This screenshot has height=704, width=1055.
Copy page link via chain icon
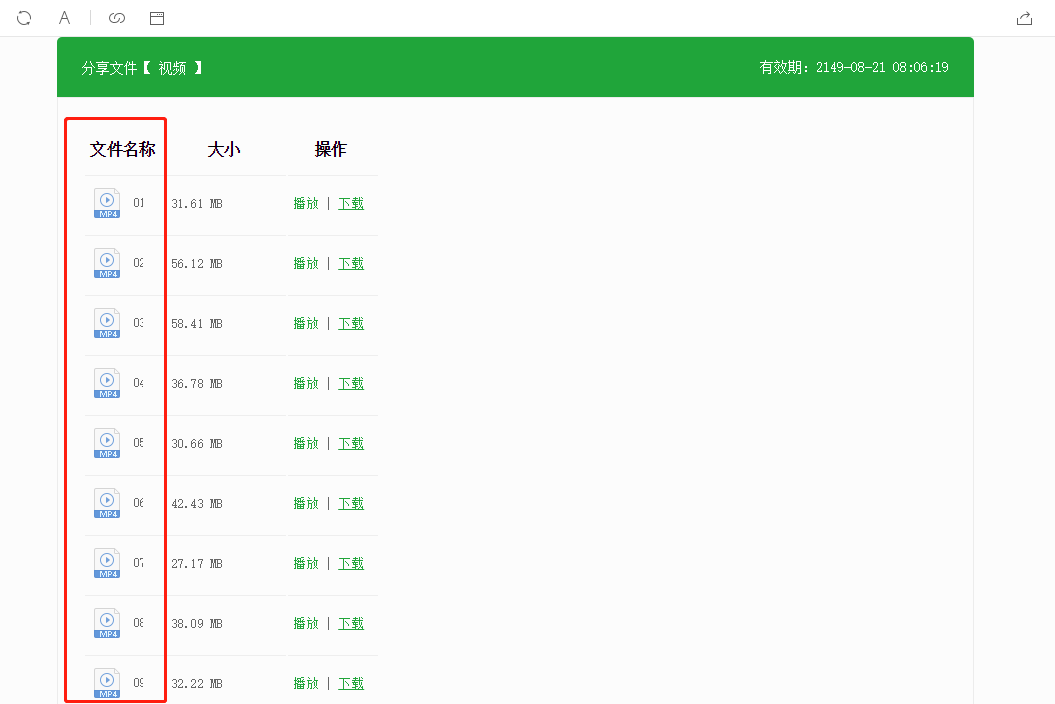tap(117, 18)
